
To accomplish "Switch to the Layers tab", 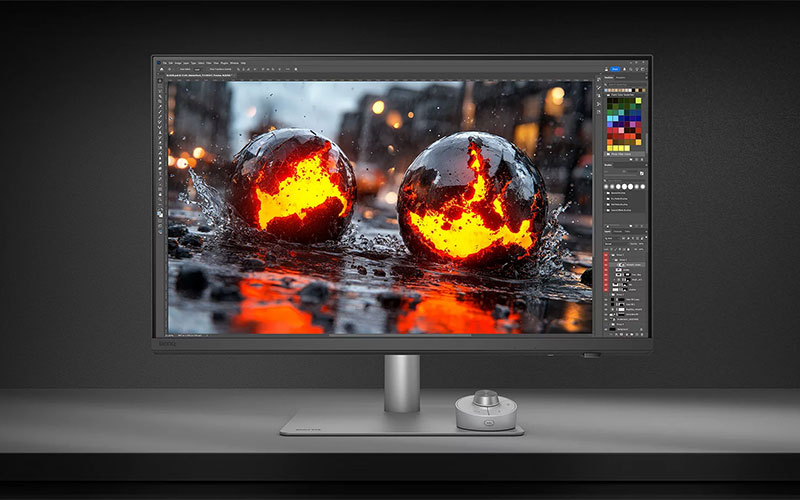I will (x=608, y=232).
